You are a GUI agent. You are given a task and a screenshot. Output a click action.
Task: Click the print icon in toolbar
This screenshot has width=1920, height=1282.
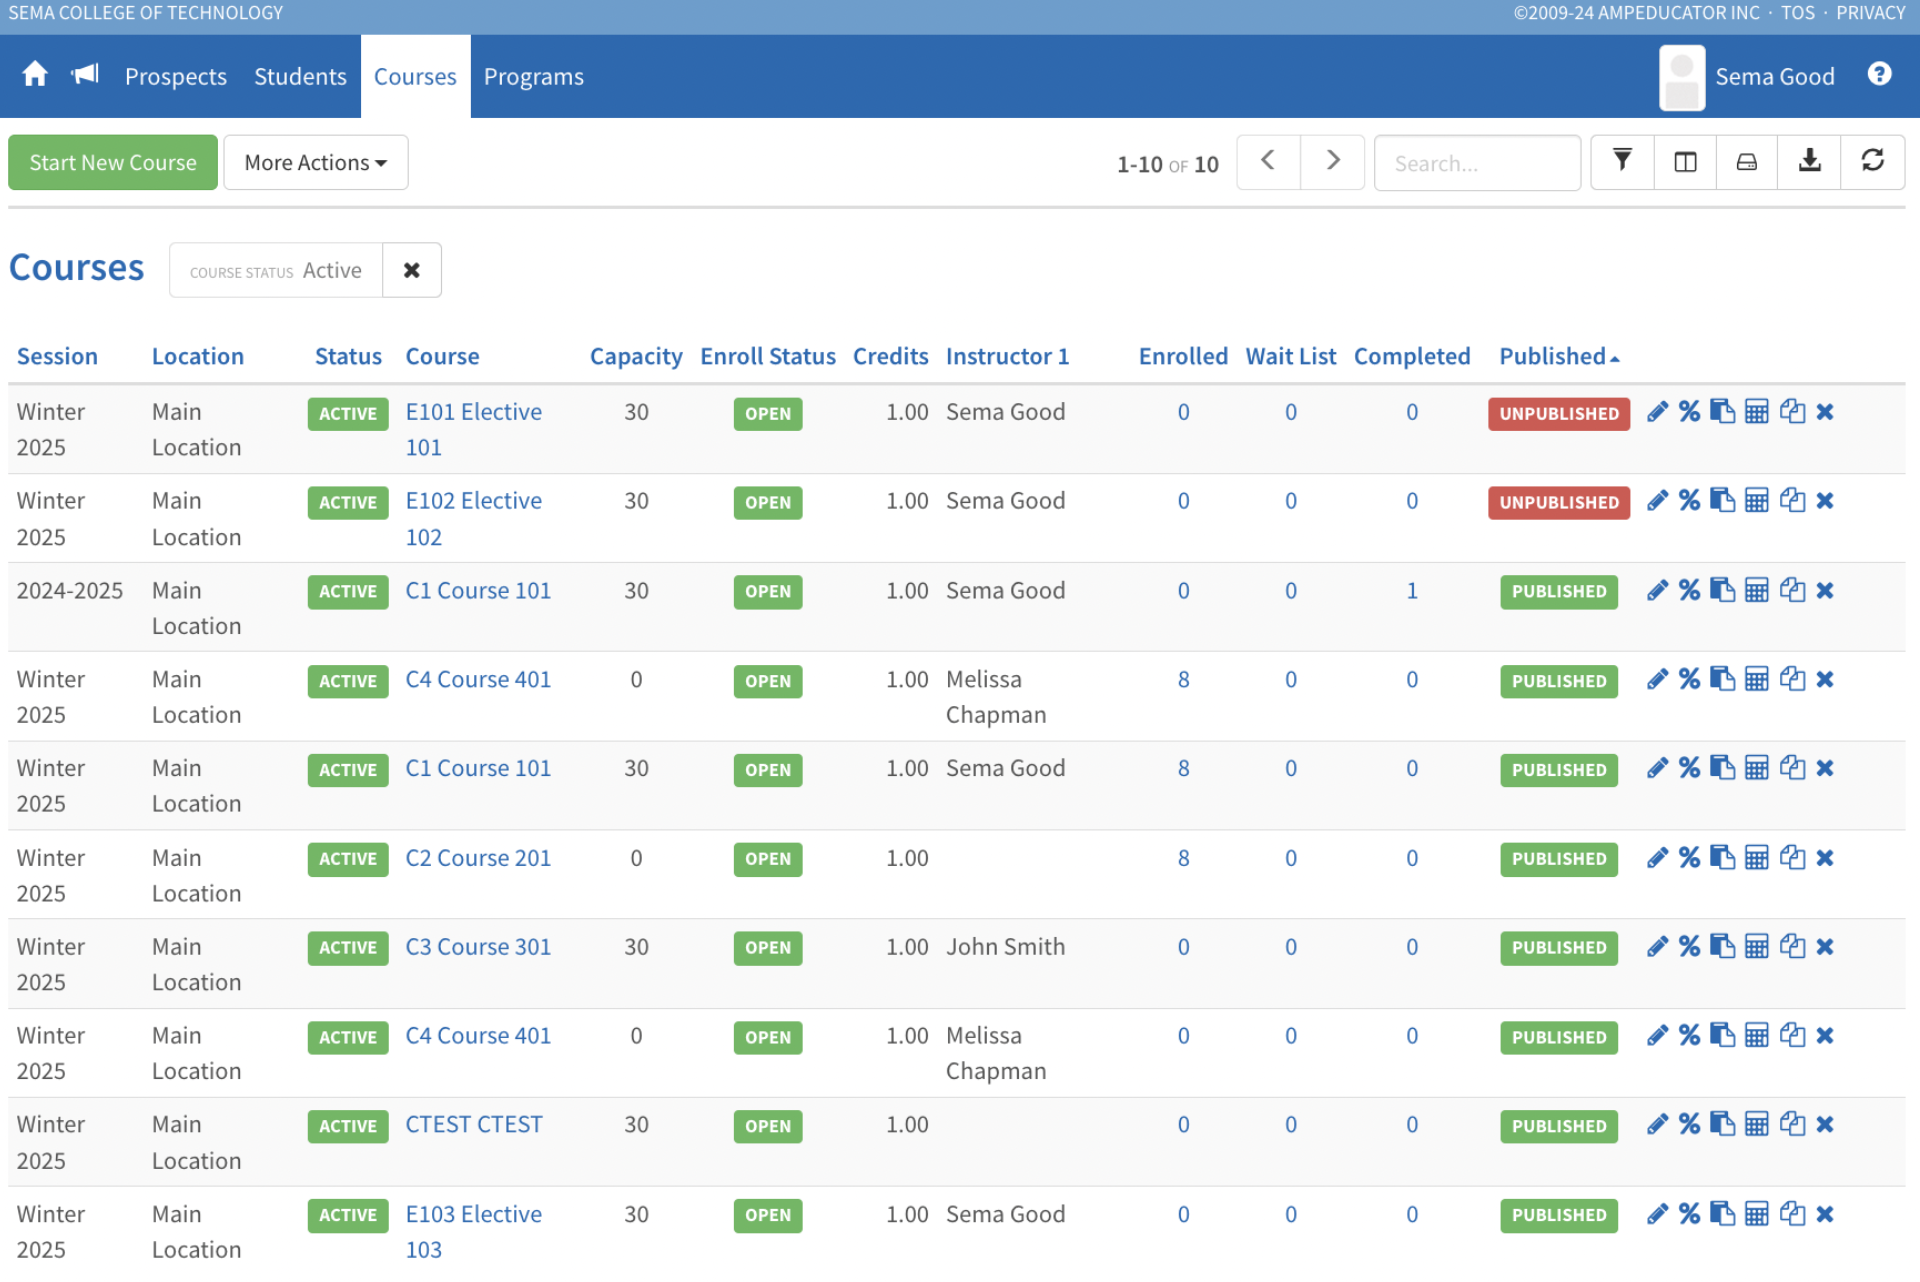pos(1746,162)
